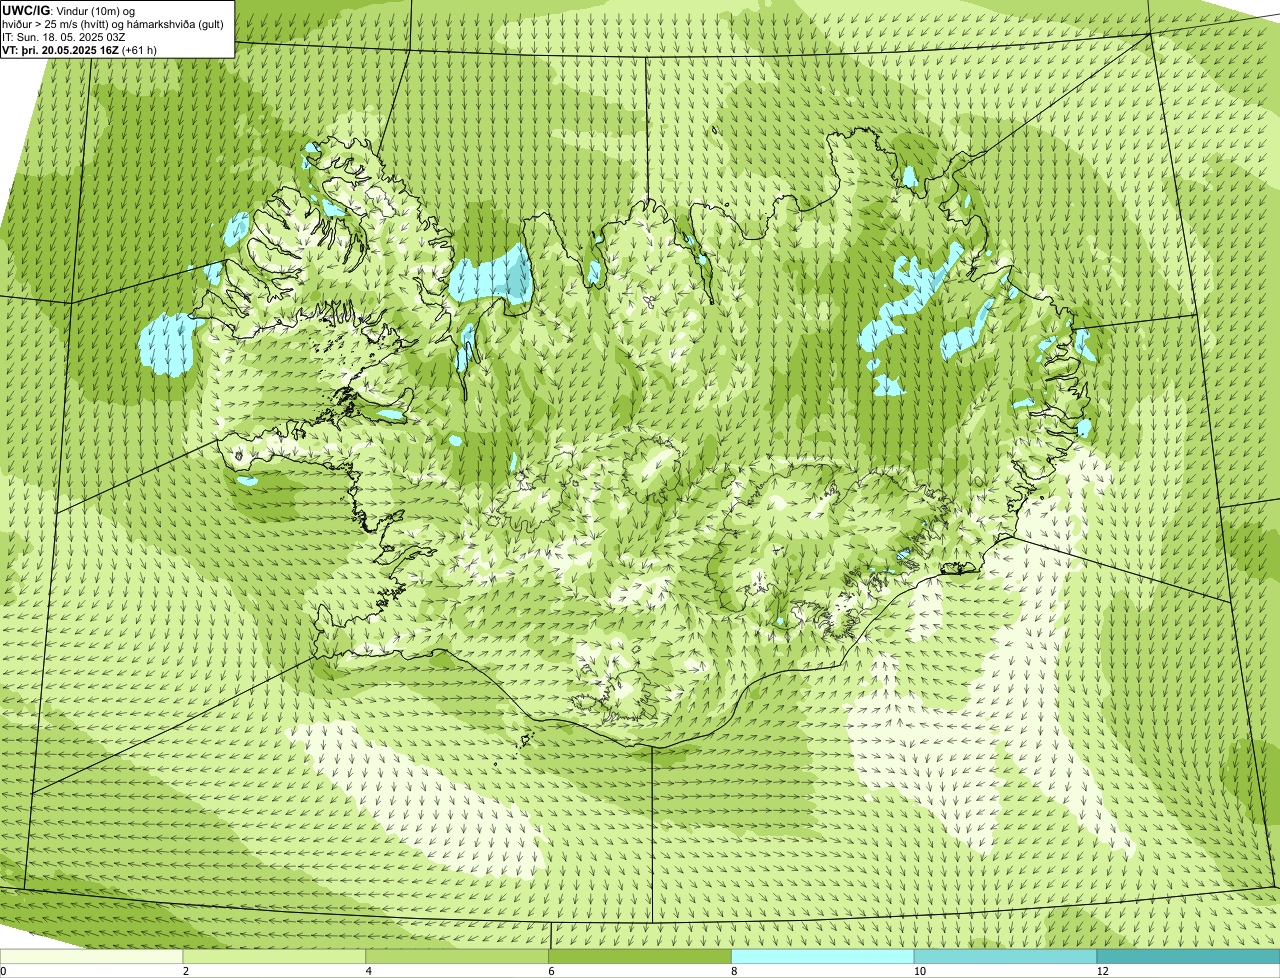The width and height of the screenshot is (1280, 978).
Task: Click the 8–10 m/s light cyan legend swatch
Action: 824,956
